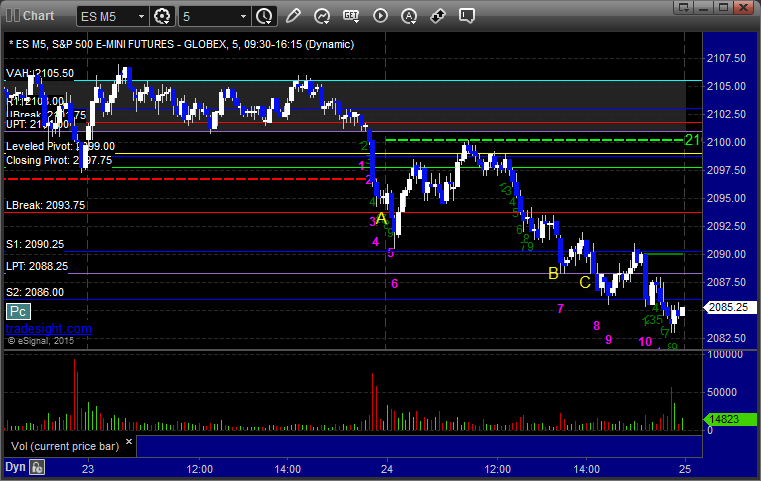This screenshot has width=761, height=481.
Task: Open the studies chart-line icon menu
Action: [x=322, y=16]
